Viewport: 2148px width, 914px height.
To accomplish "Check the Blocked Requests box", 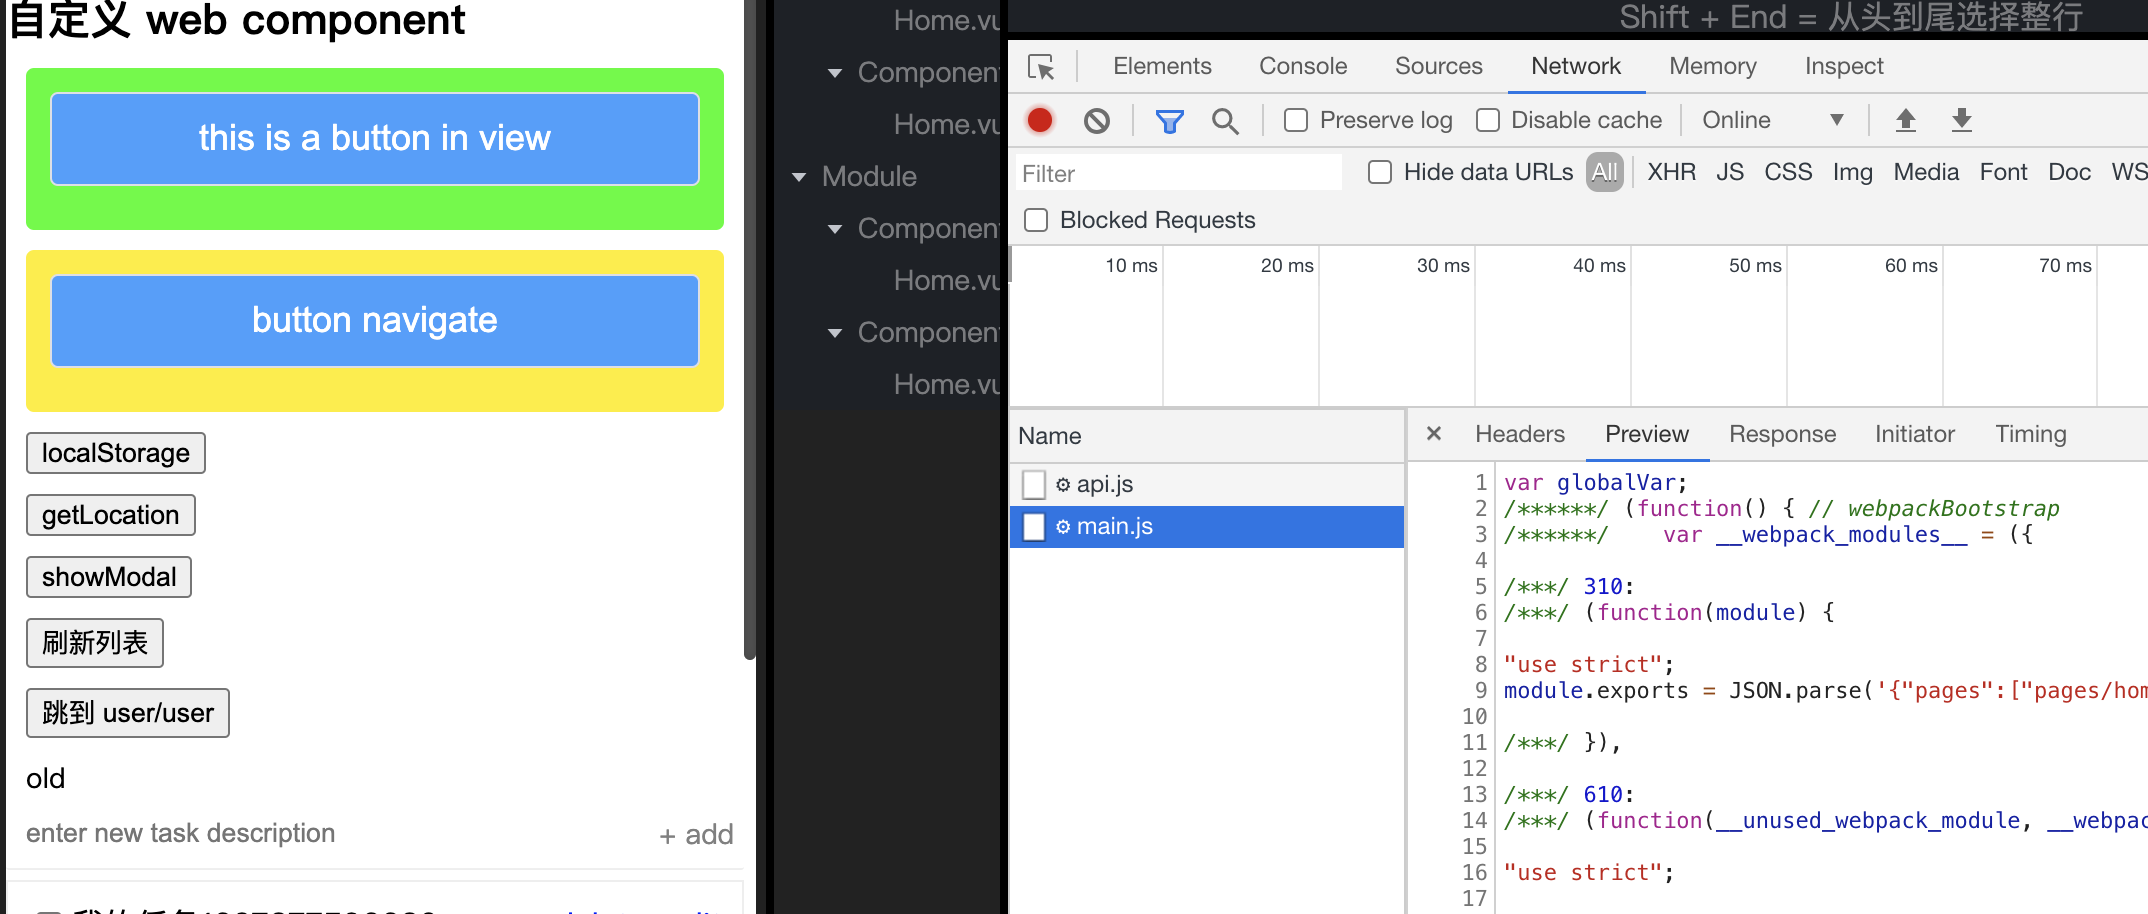I will point(1036,220).
